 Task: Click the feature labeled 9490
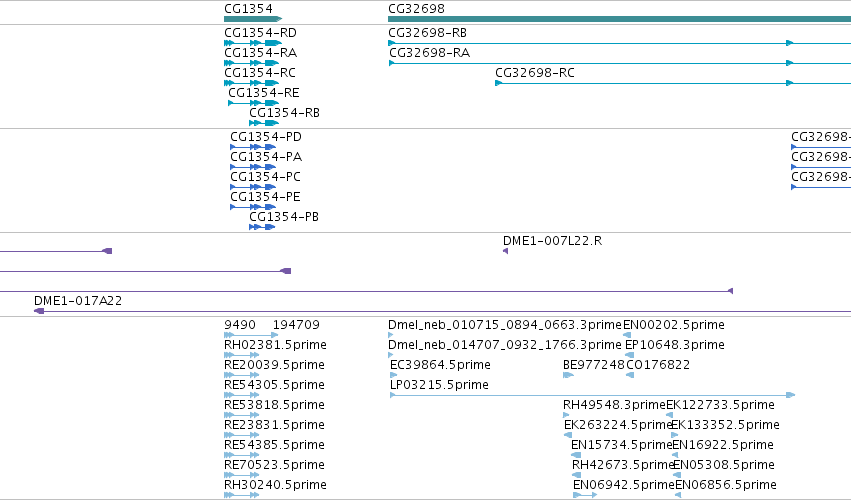point(240,325)
